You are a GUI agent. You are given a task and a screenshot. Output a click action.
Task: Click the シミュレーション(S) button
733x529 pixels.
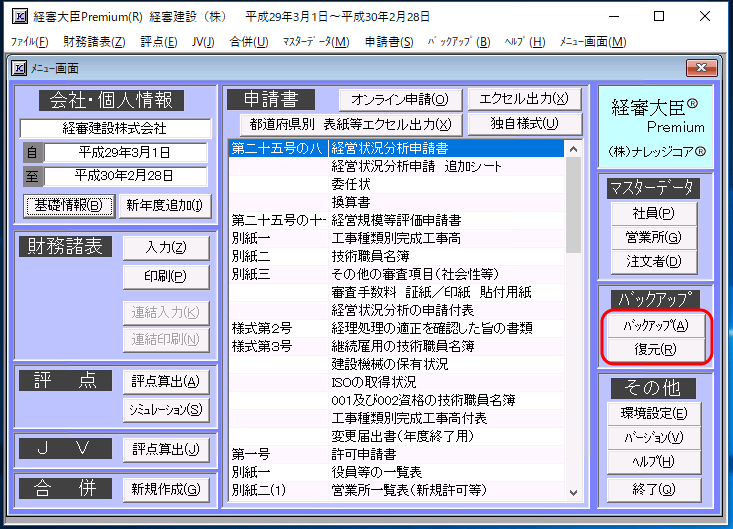tap(165, 410)
